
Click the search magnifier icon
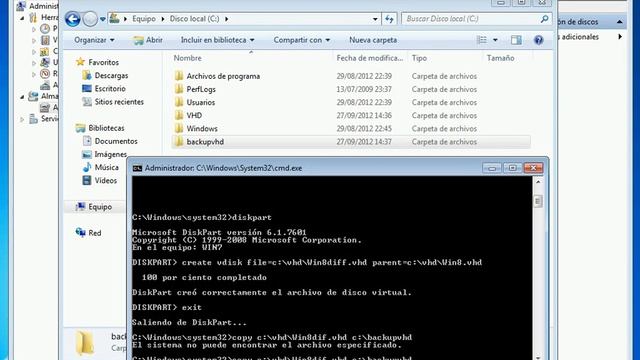(544, 19)
